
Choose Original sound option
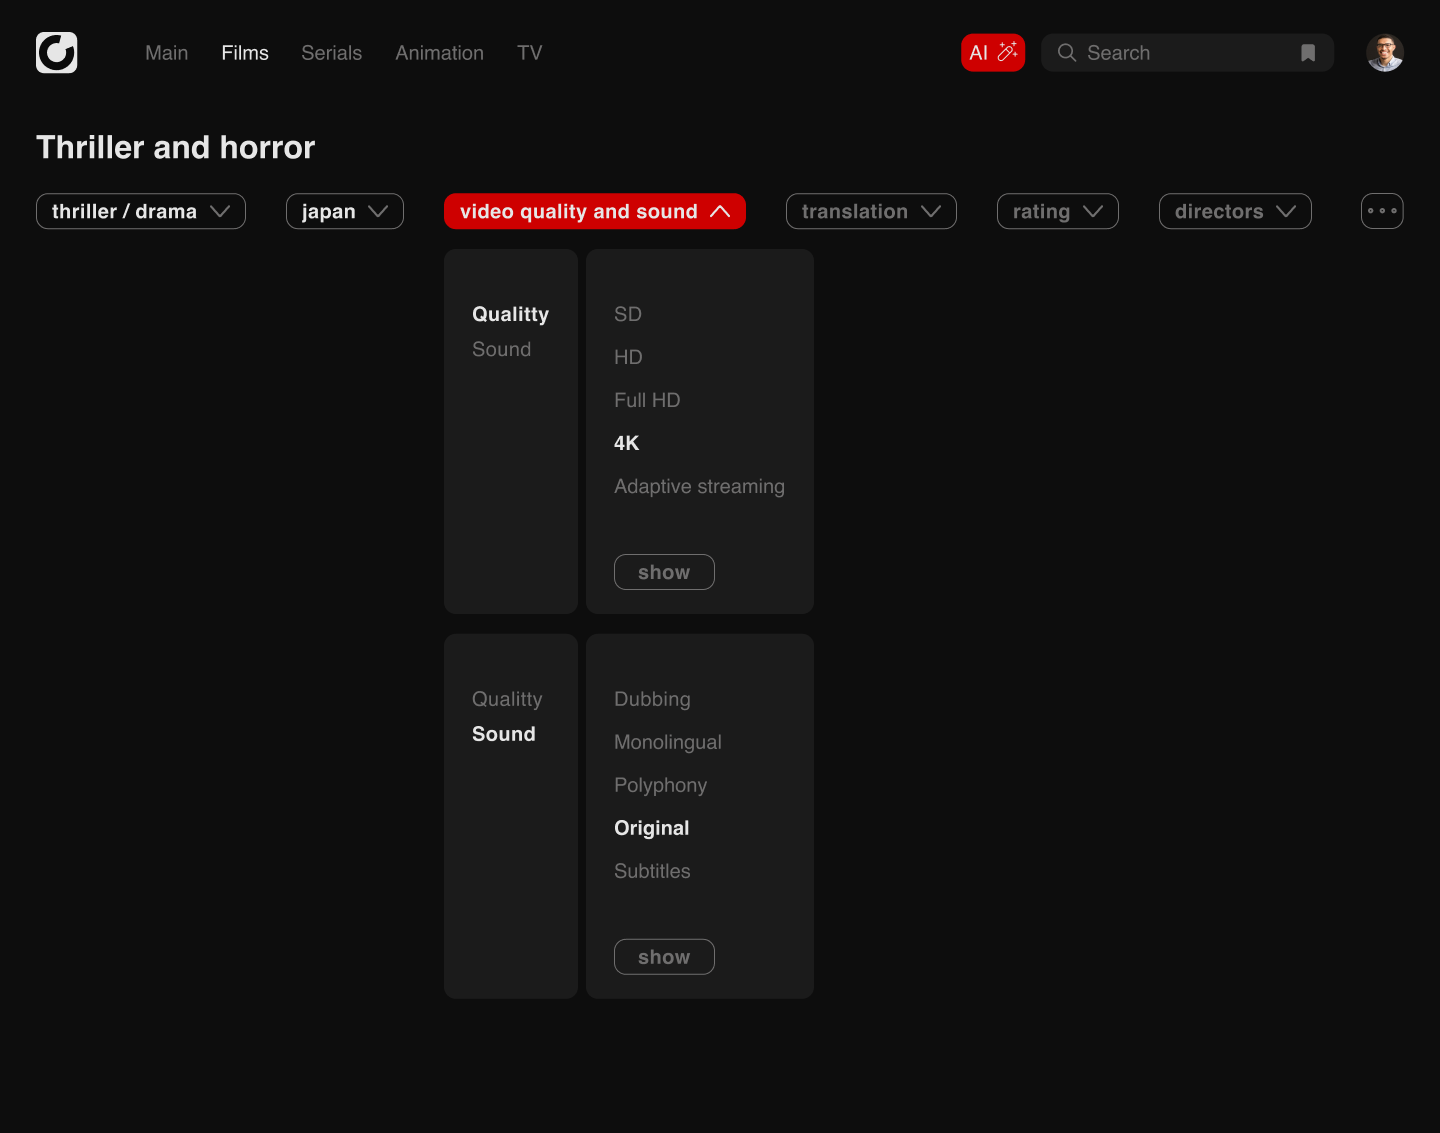pos(651,828)
